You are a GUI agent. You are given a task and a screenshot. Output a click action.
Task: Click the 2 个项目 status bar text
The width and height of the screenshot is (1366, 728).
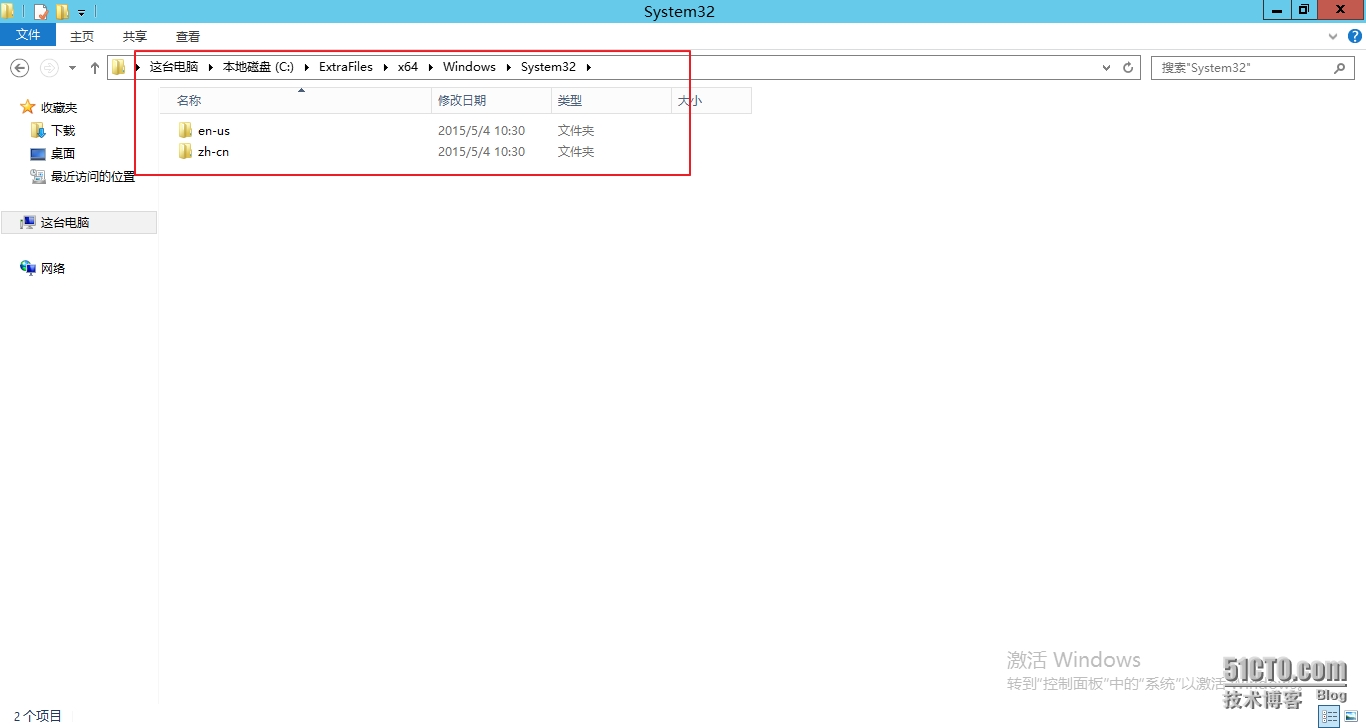tap(38, 716)
